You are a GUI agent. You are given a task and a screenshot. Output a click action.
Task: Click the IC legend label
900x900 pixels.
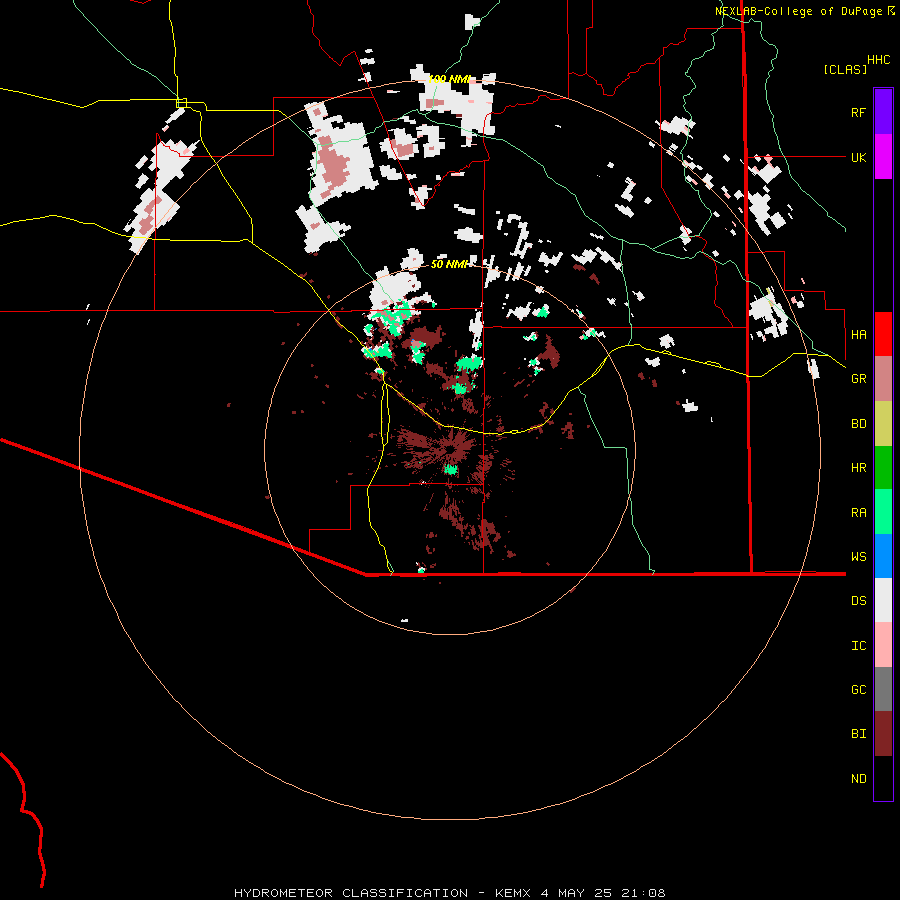click(x=858, y=646)
